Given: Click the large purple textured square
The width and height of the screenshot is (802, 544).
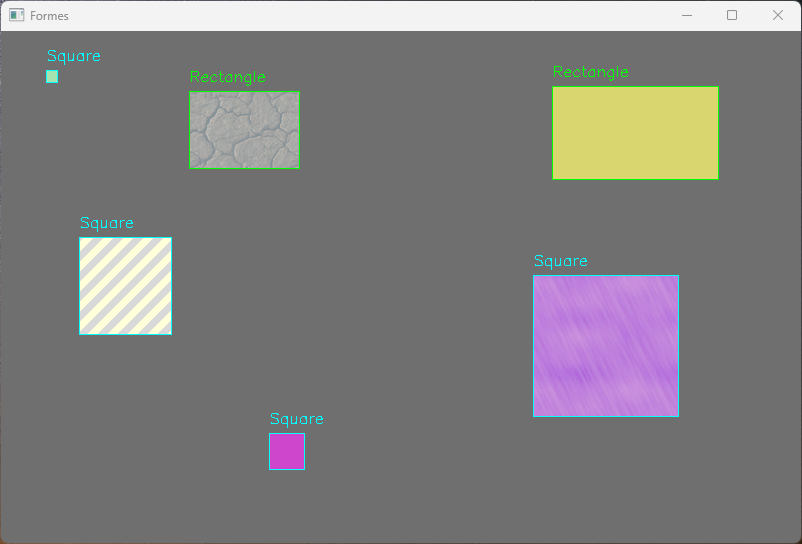Looking at the screenshot, I should (x=606, y=346).
